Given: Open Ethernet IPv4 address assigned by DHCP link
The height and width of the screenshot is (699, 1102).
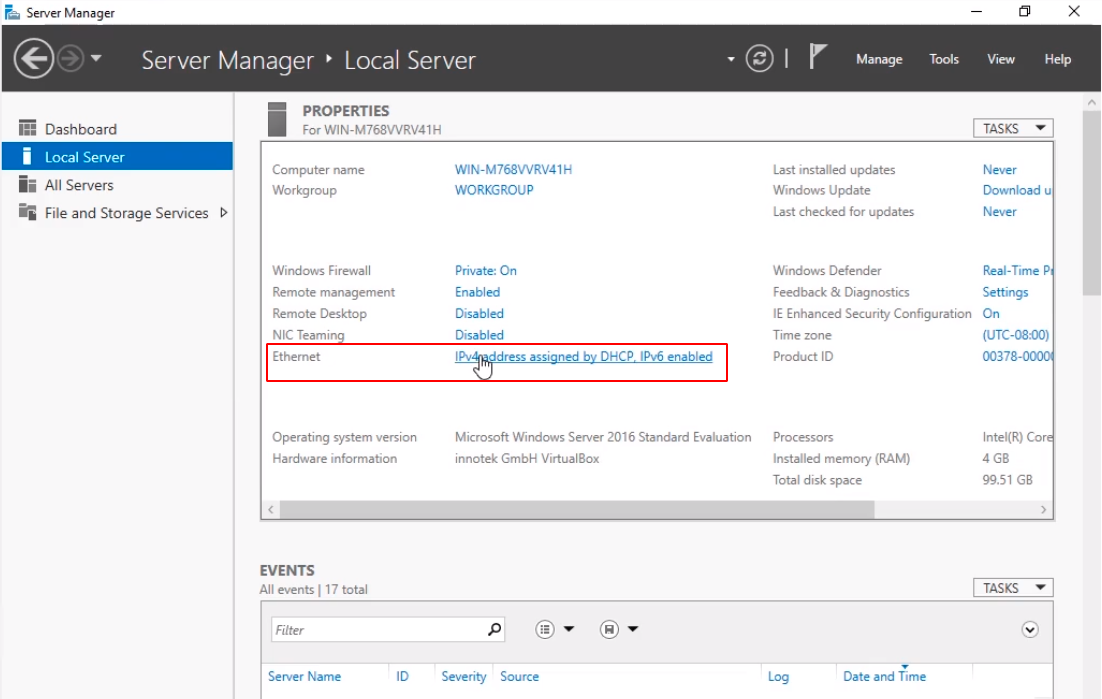Looking at the screenshot, I should [x=583, y=356].
